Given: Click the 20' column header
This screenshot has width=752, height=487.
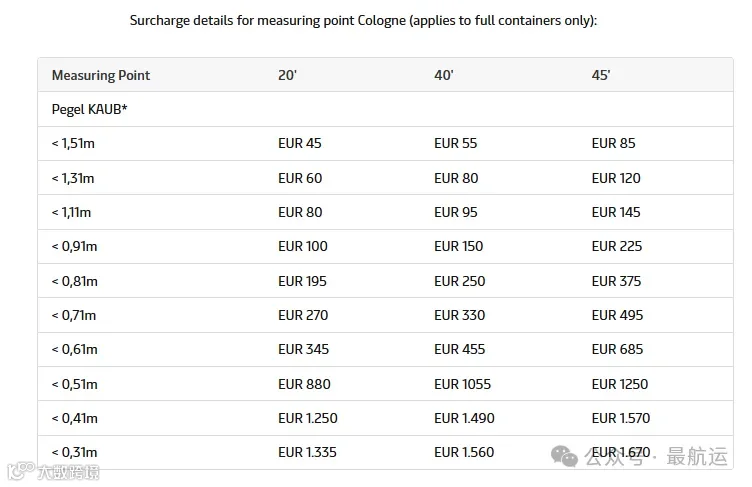Looking at the screenshot, I should pos(287,75).
